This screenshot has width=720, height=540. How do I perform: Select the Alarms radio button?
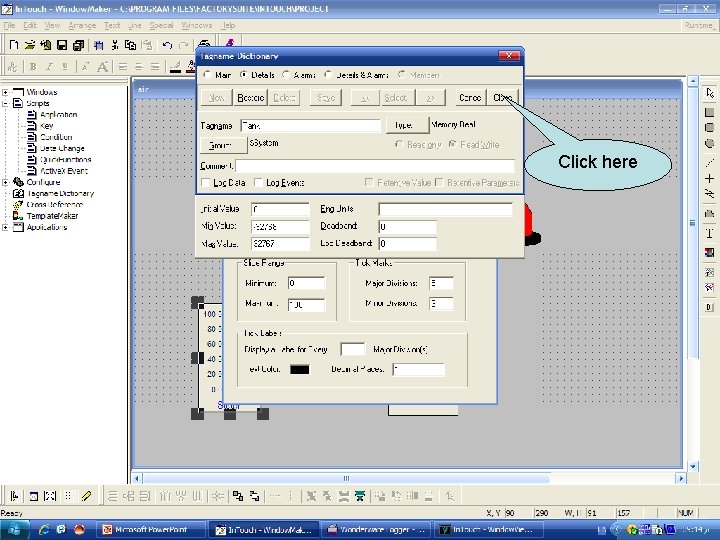(286, 75)
